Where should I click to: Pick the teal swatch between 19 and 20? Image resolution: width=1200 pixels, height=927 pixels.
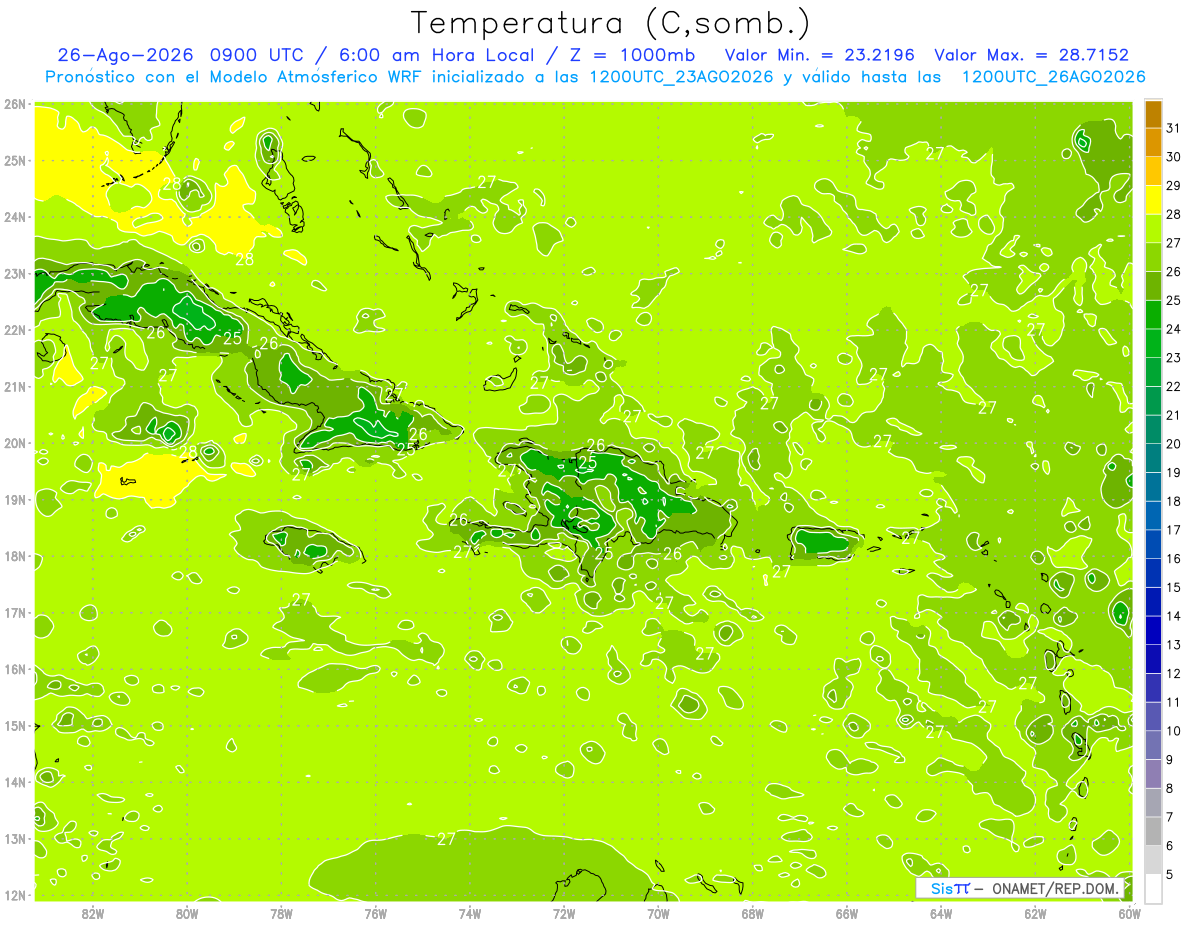[x=1153, y=458]
